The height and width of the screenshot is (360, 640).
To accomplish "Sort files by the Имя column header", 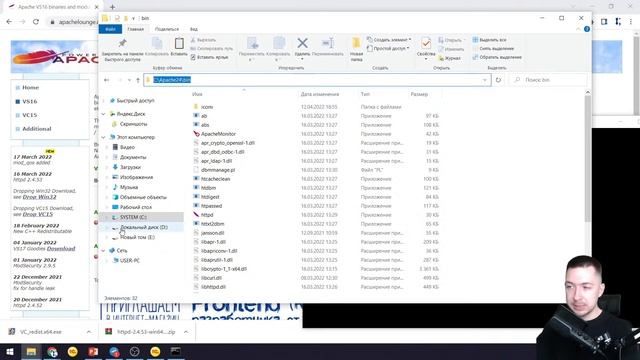I will click(x=197, y=94).
